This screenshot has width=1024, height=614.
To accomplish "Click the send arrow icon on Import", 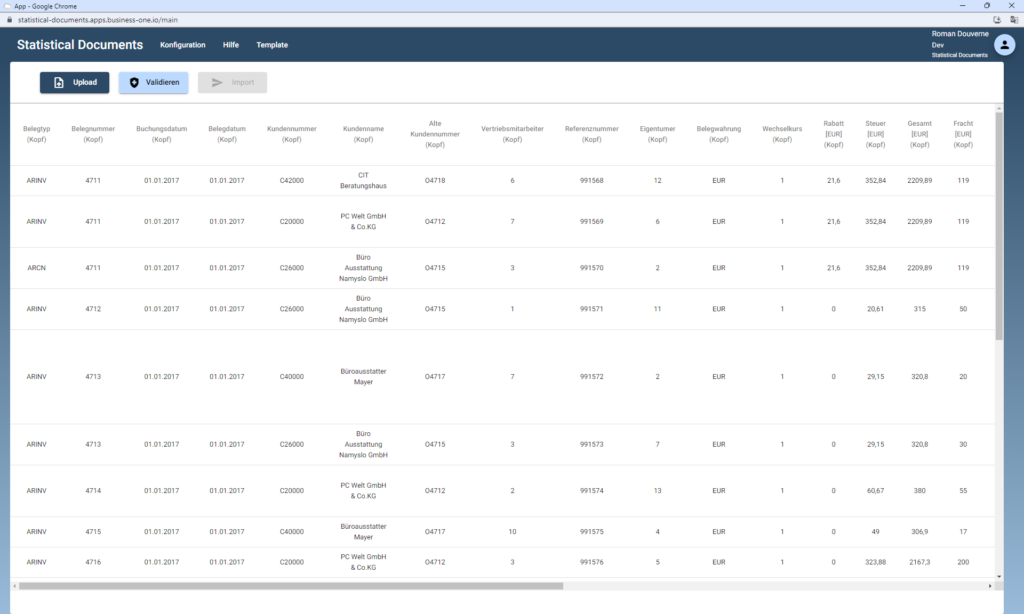I will pyautogui.click(x=217, y=83).
